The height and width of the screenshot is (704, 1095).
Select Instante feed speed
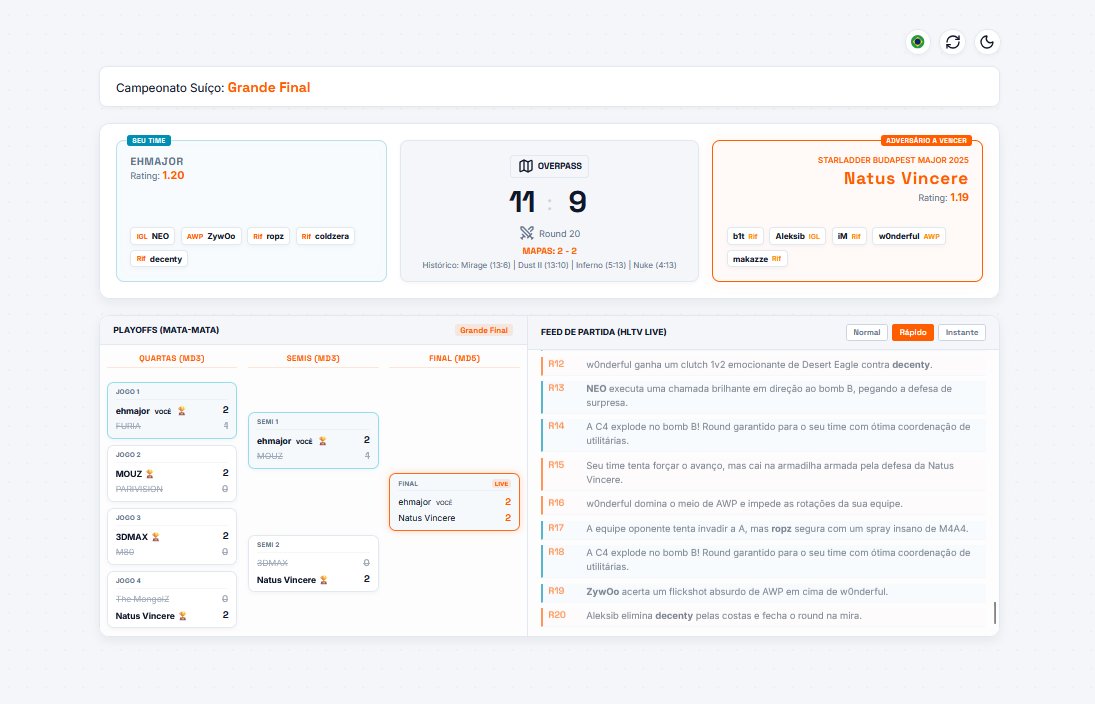pos(962,332)
